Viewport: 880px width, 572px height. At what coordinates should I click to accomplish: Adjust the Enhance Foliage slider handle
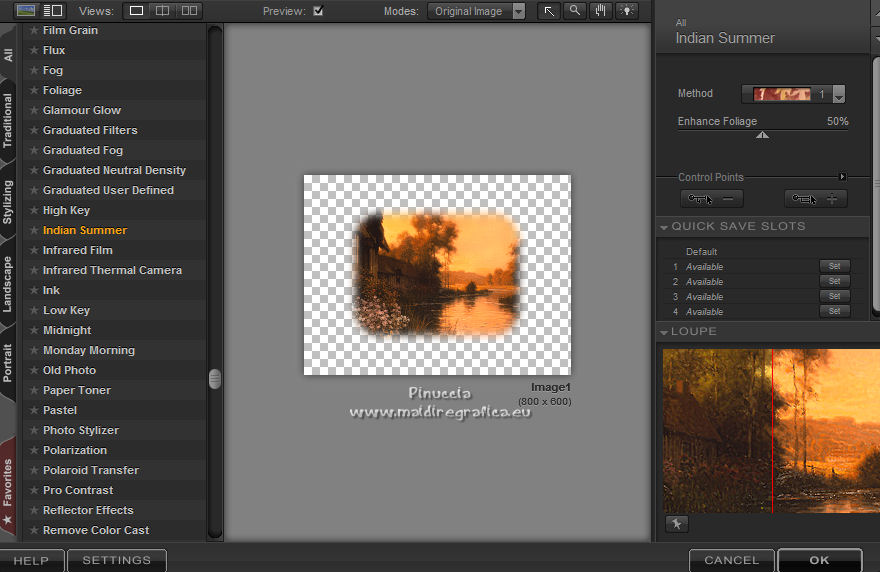point(762,135)
